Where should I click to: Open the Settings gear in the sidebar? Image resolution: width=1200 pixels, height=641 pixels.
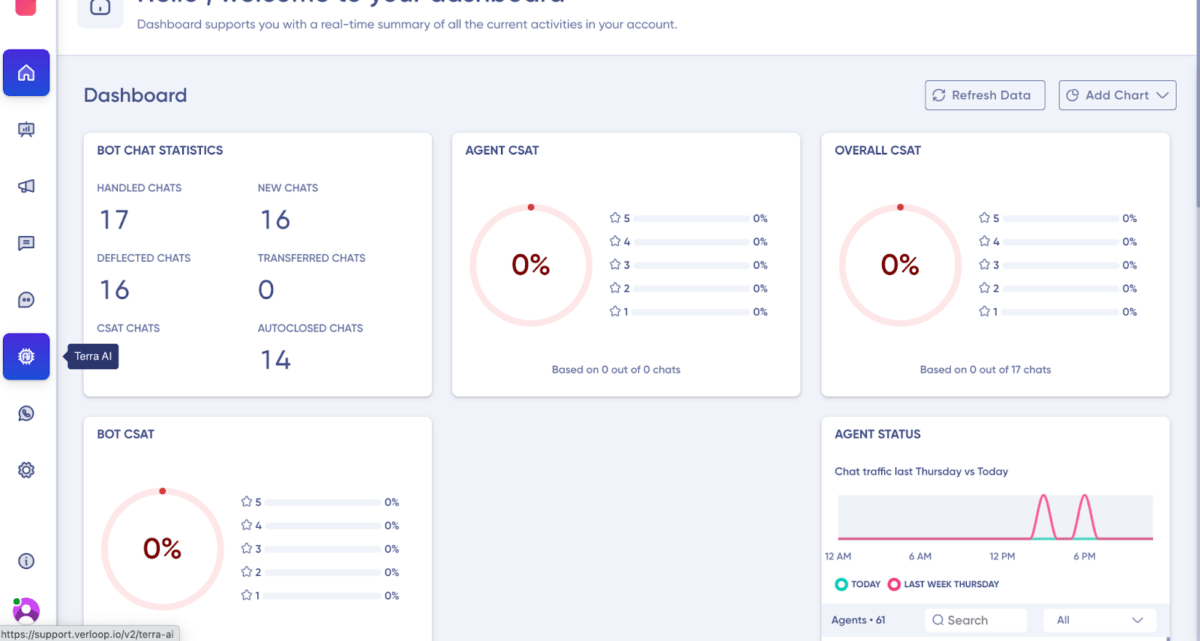26,469
